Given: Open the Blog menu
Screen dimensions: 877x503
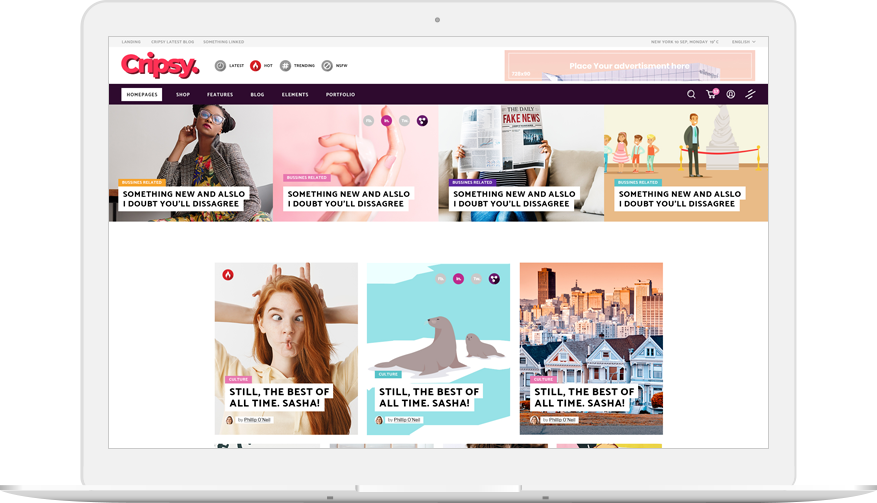Looking at the screenshot, I should (257, 95).
